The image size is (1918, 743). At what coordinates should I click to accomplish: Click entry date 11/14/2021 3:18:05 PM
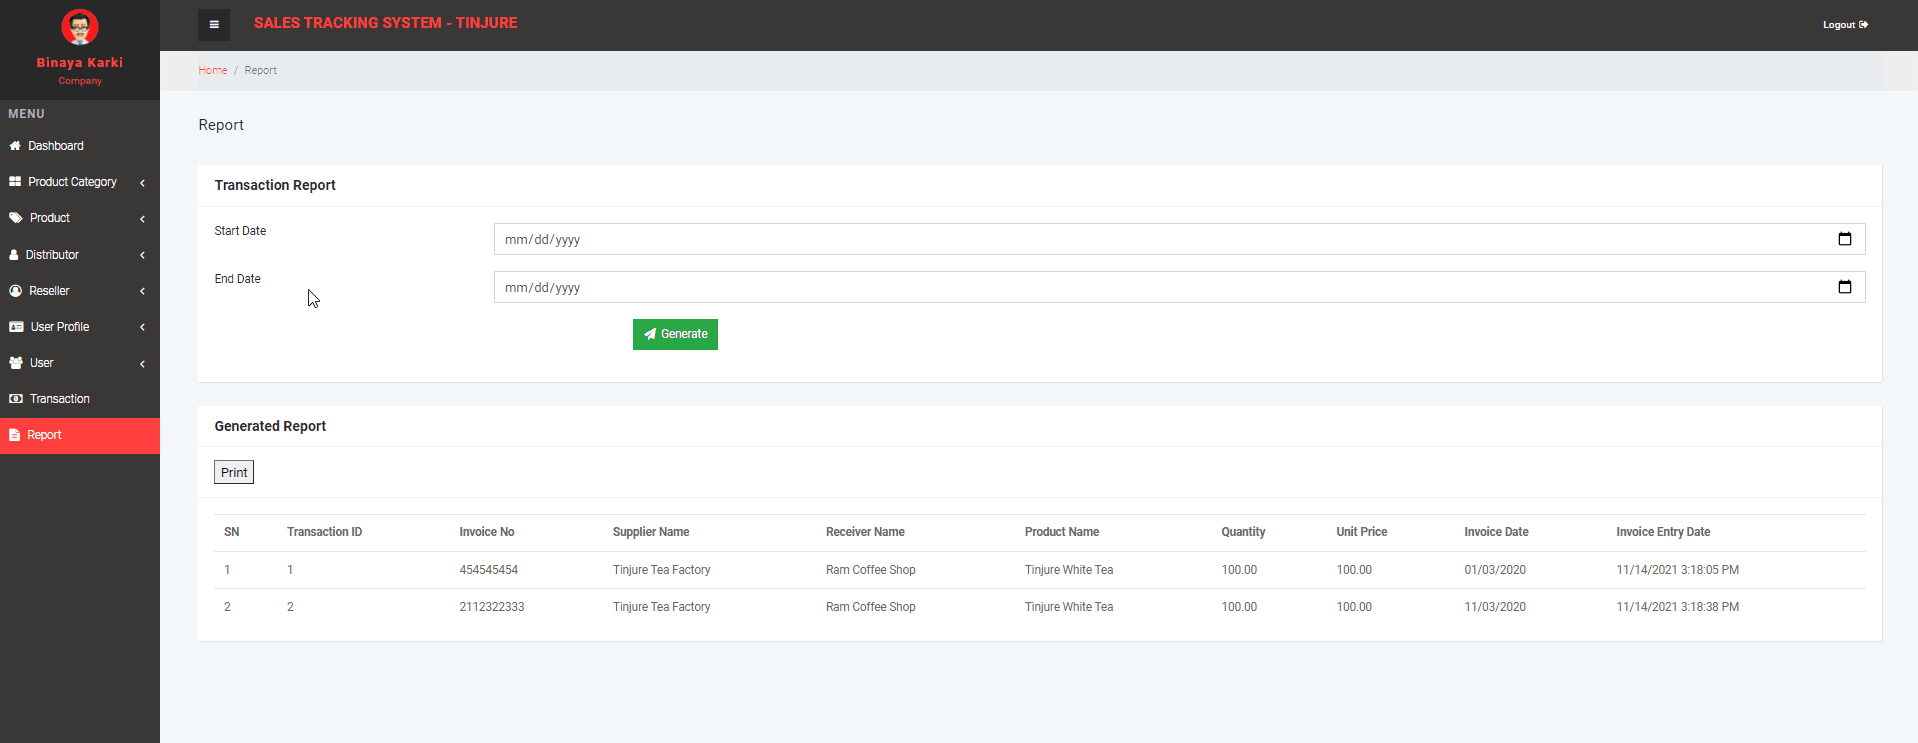click(1678, 570)
